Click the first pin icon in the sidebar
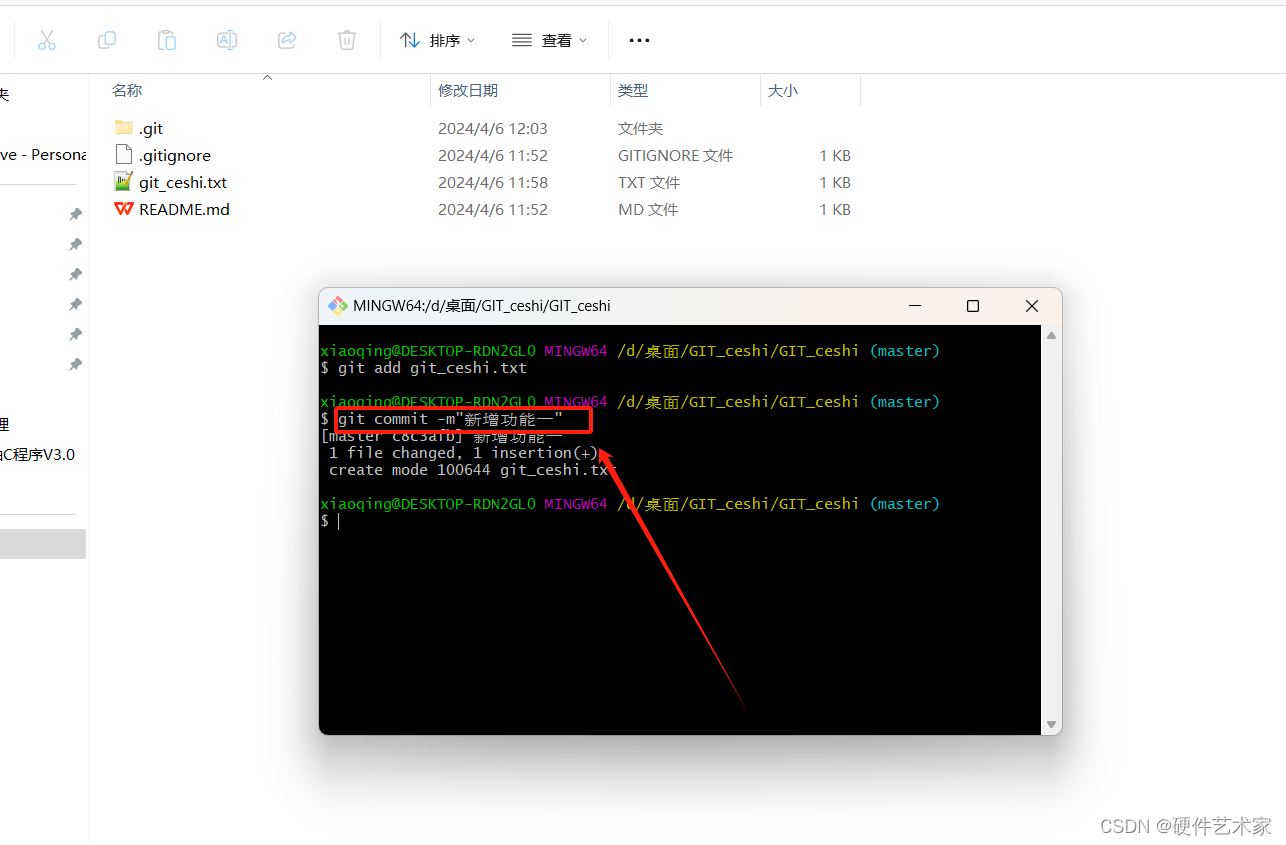This screenshot has height=845, width=1286. (75, 214)
